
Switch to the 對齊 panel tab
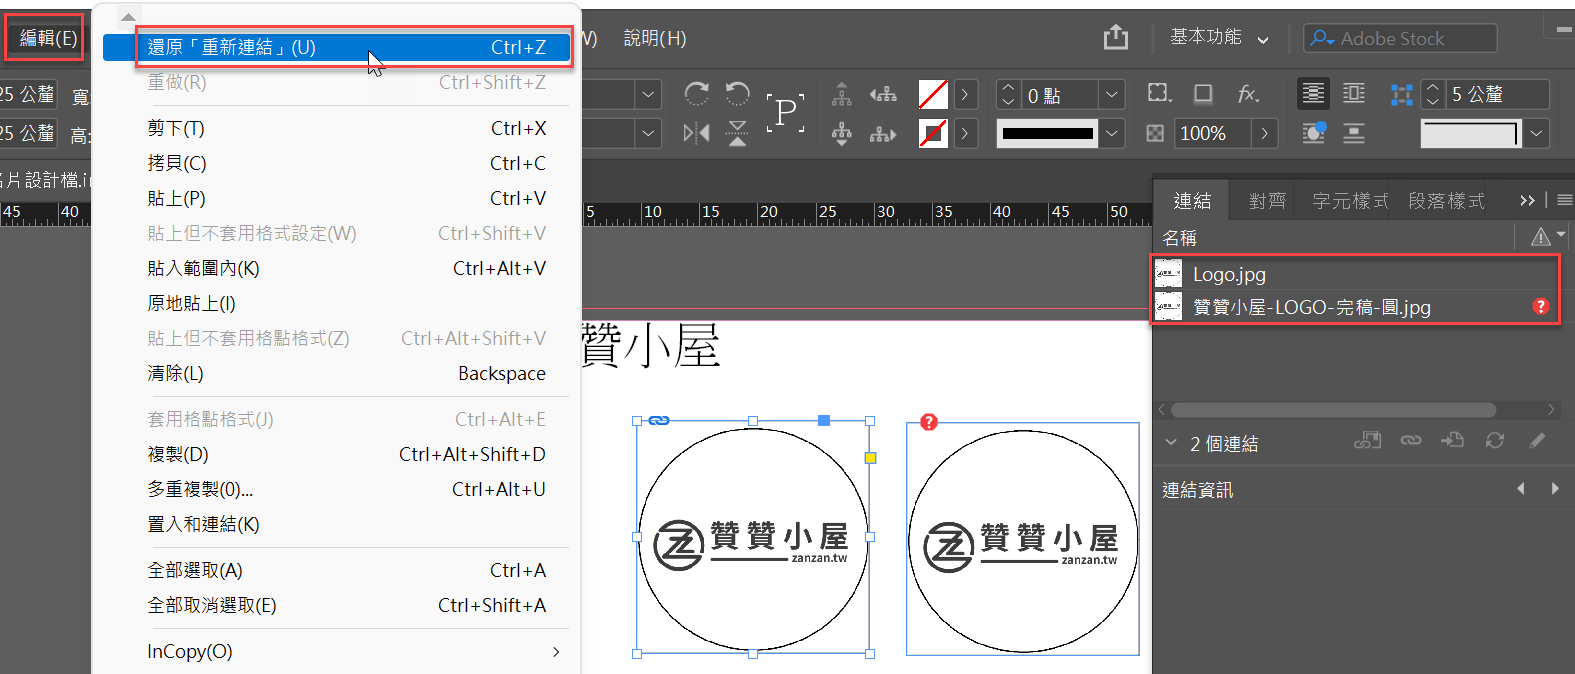pos(1267,201)
